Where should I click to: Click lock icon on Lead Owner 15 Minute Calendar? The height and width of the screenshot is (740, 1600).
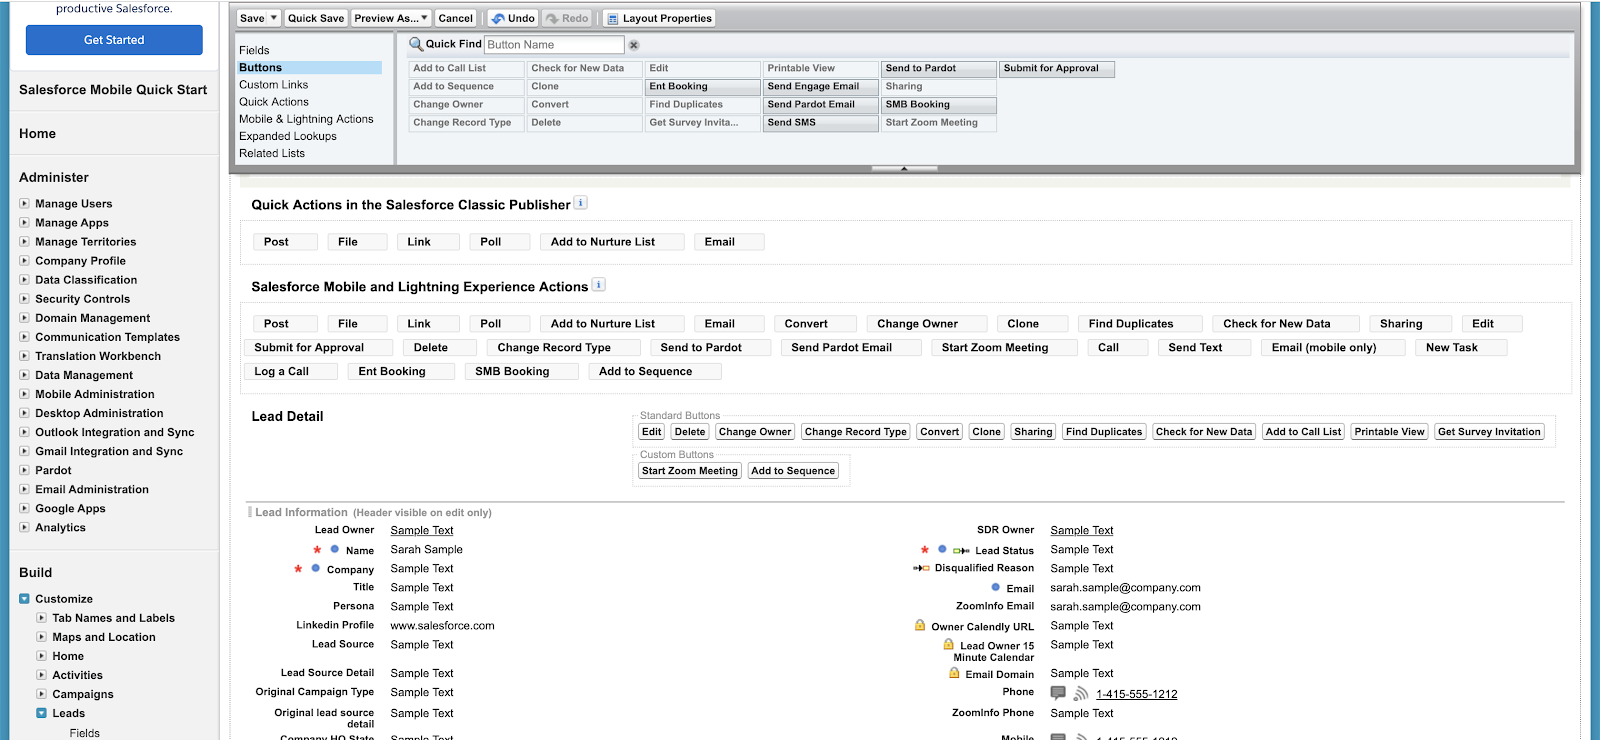coord(948,644)
